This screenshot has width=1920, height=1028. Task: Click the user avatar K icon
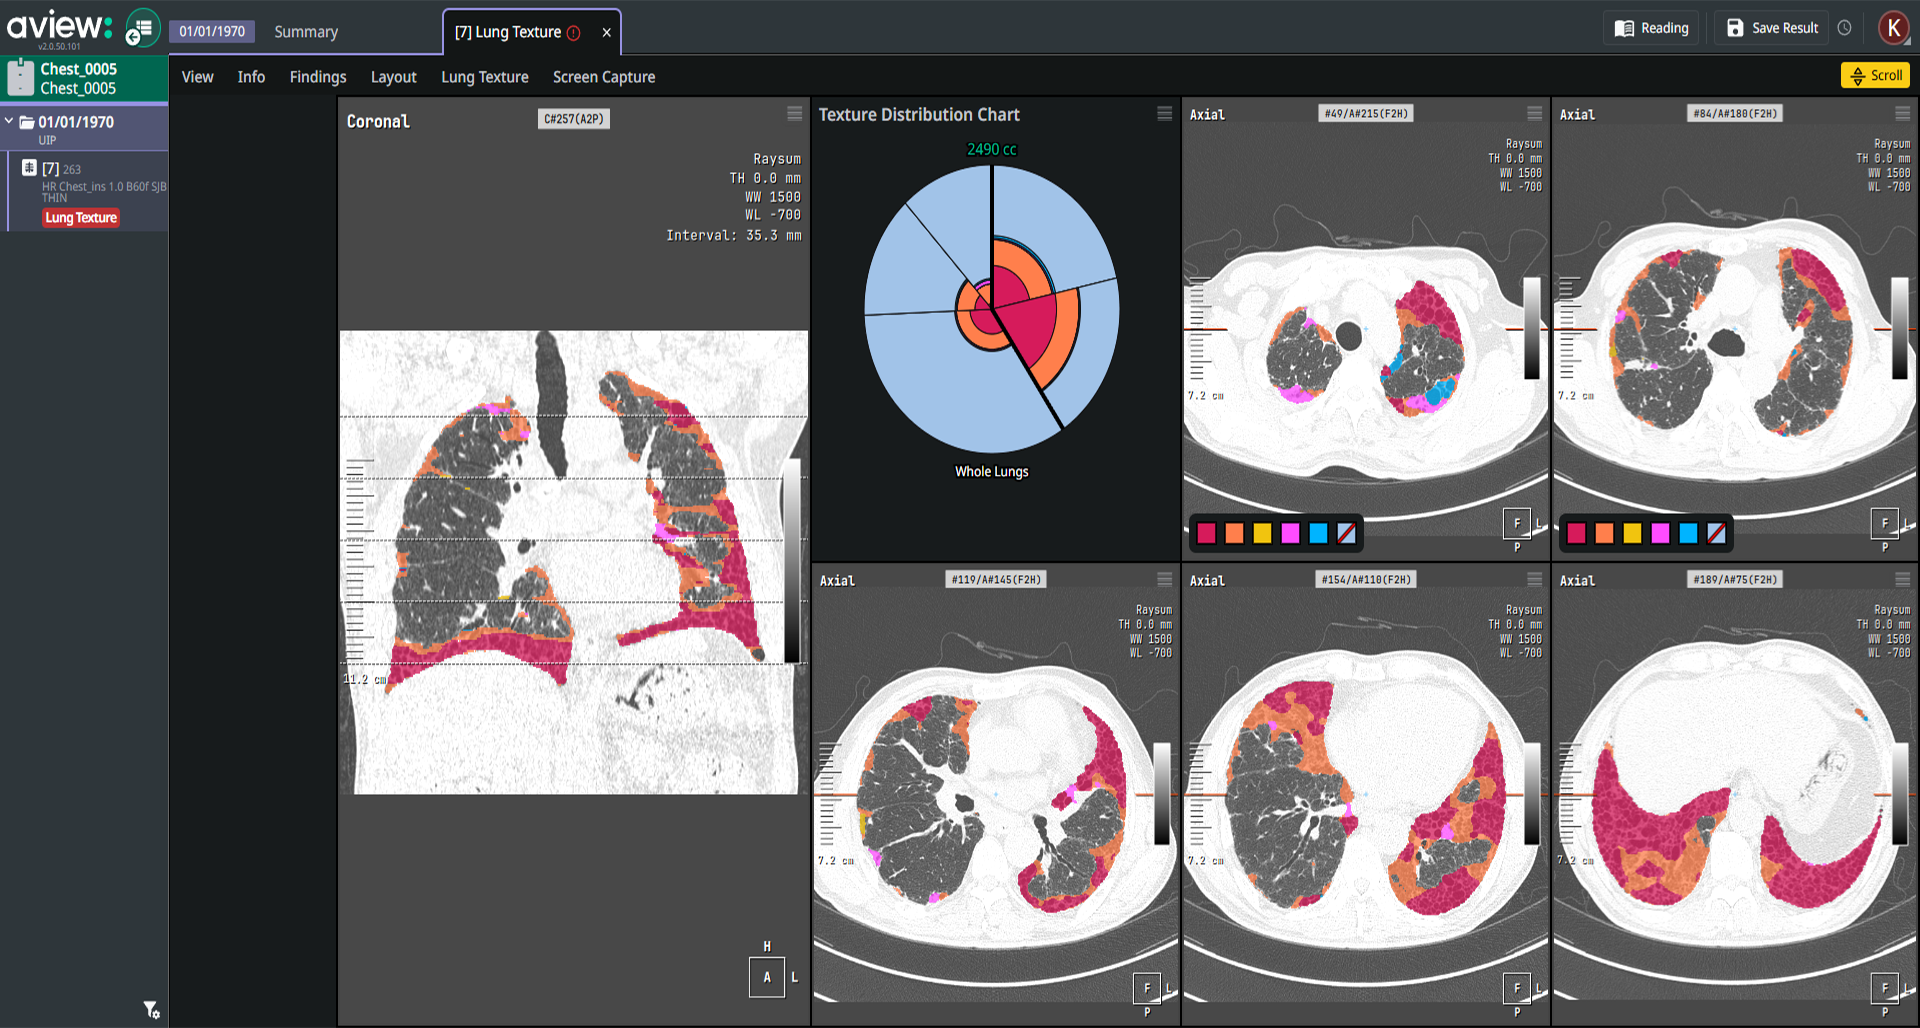coord(1893,28)
